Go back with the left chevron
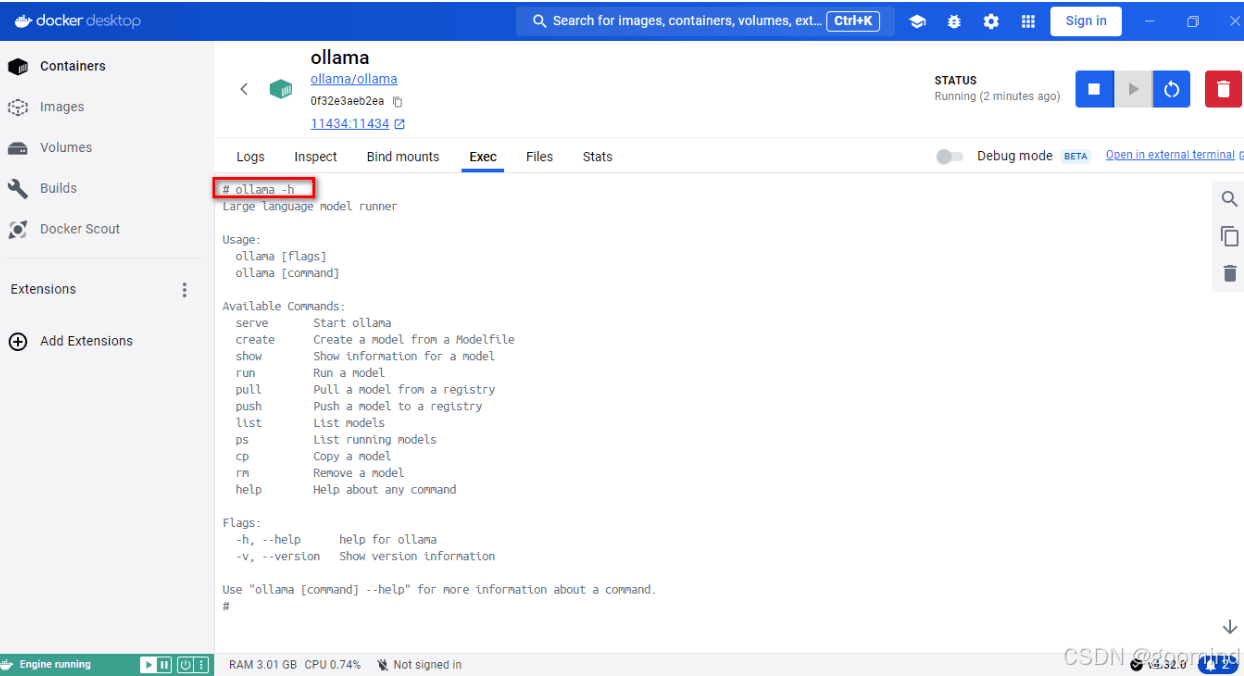This screenshot has width=1244, height=676. 244,89
